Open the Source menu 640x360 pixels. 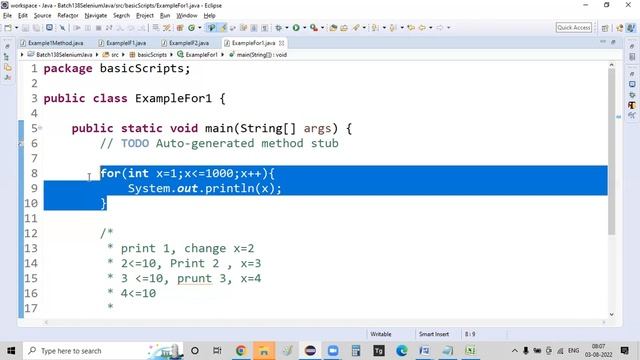pyautogui.click(x=42, y=16)
